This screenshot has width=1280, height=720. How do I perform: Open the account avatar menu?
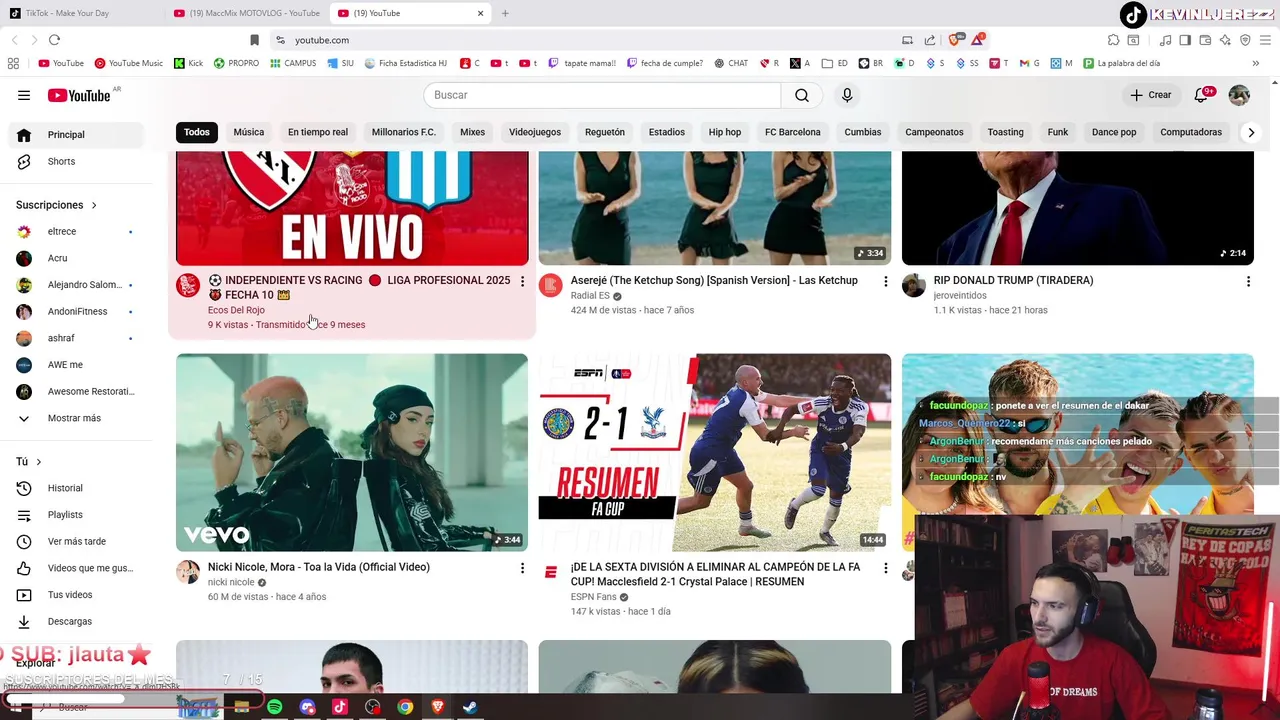click(x=1239, y=95)
